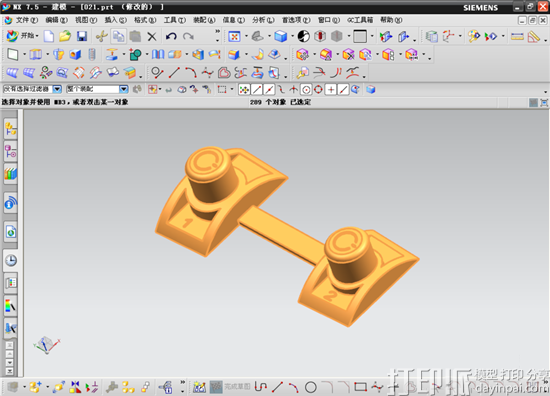The width and height of the screenshot is (550, 396).
Task: Open the Reuse Library books icon
Action: coord(11,174)
